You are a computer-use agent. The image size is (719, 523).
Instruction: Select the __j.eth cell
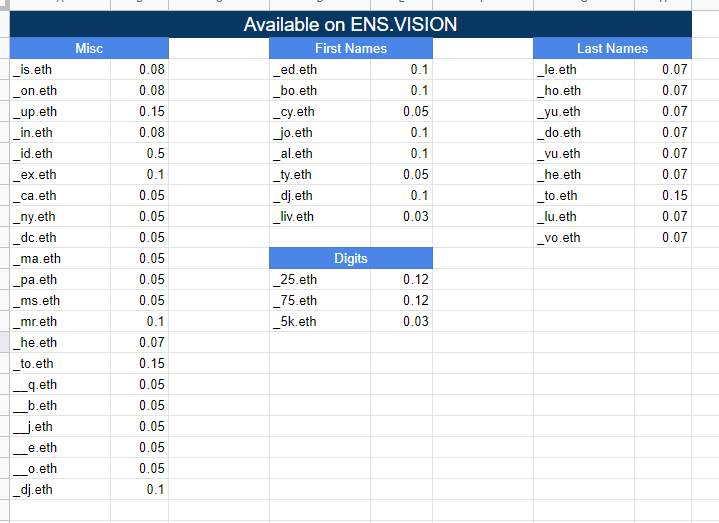coord(60,427)
